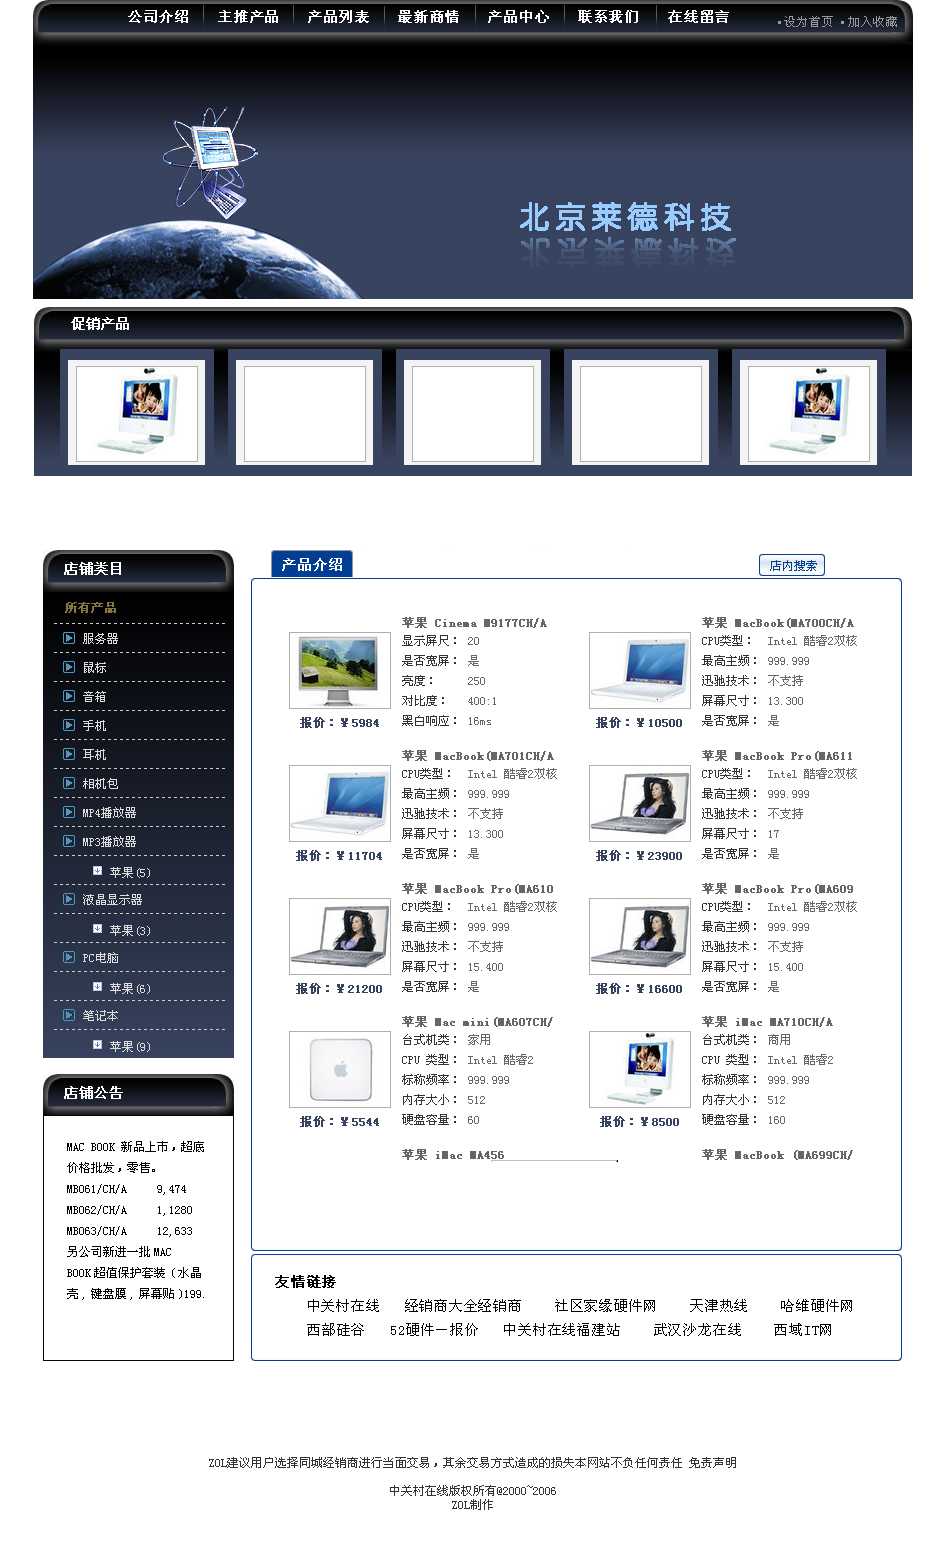The image size is (941, 1560).
Task: Expand the 苹果 (3) subcategory icon
Action: click(x=97, y=929)
